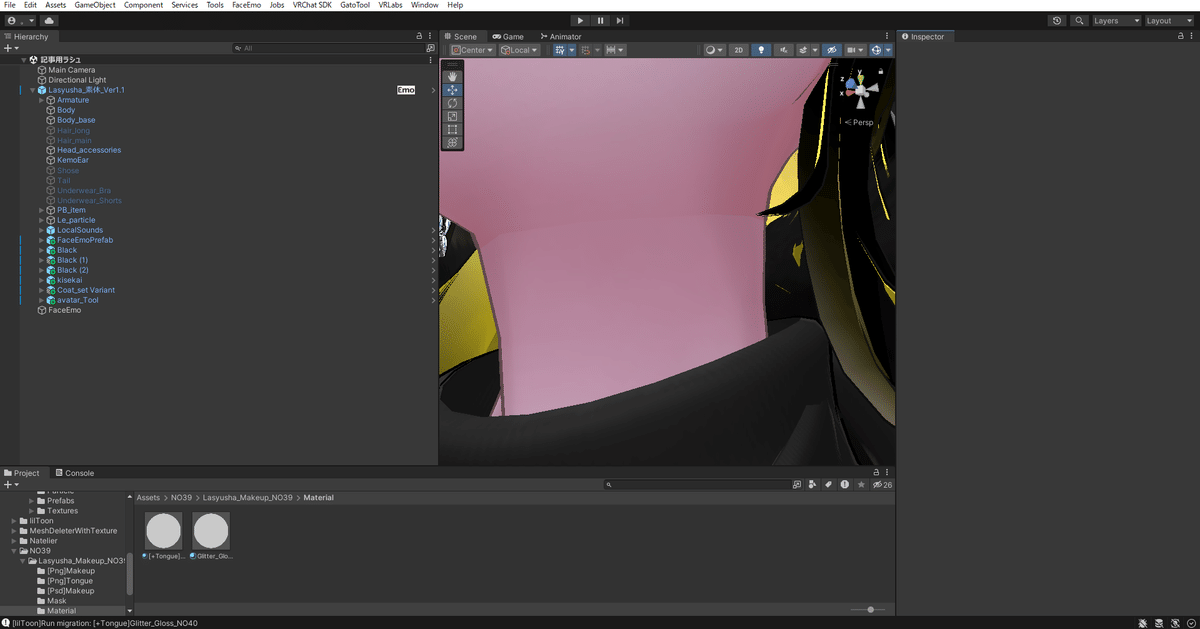Open the Center pivot mode dropdown
1200x629 pixels.
(473, 50)
